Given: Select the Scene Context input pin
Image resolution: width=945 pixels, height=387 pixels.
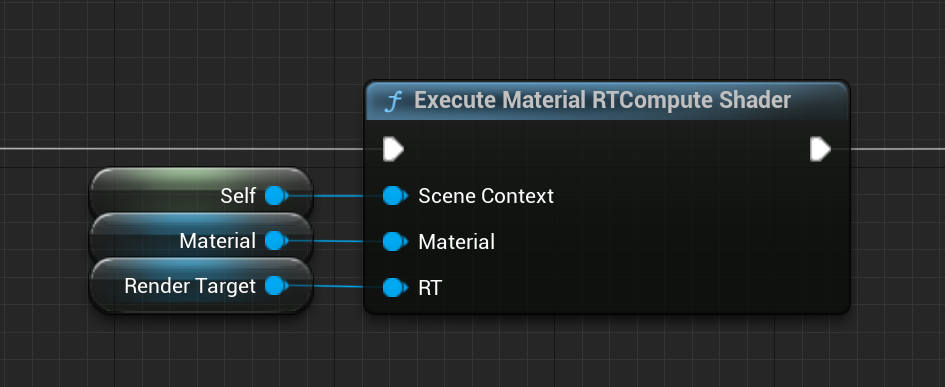Looking at the screenshot, I should click(395, 196).
